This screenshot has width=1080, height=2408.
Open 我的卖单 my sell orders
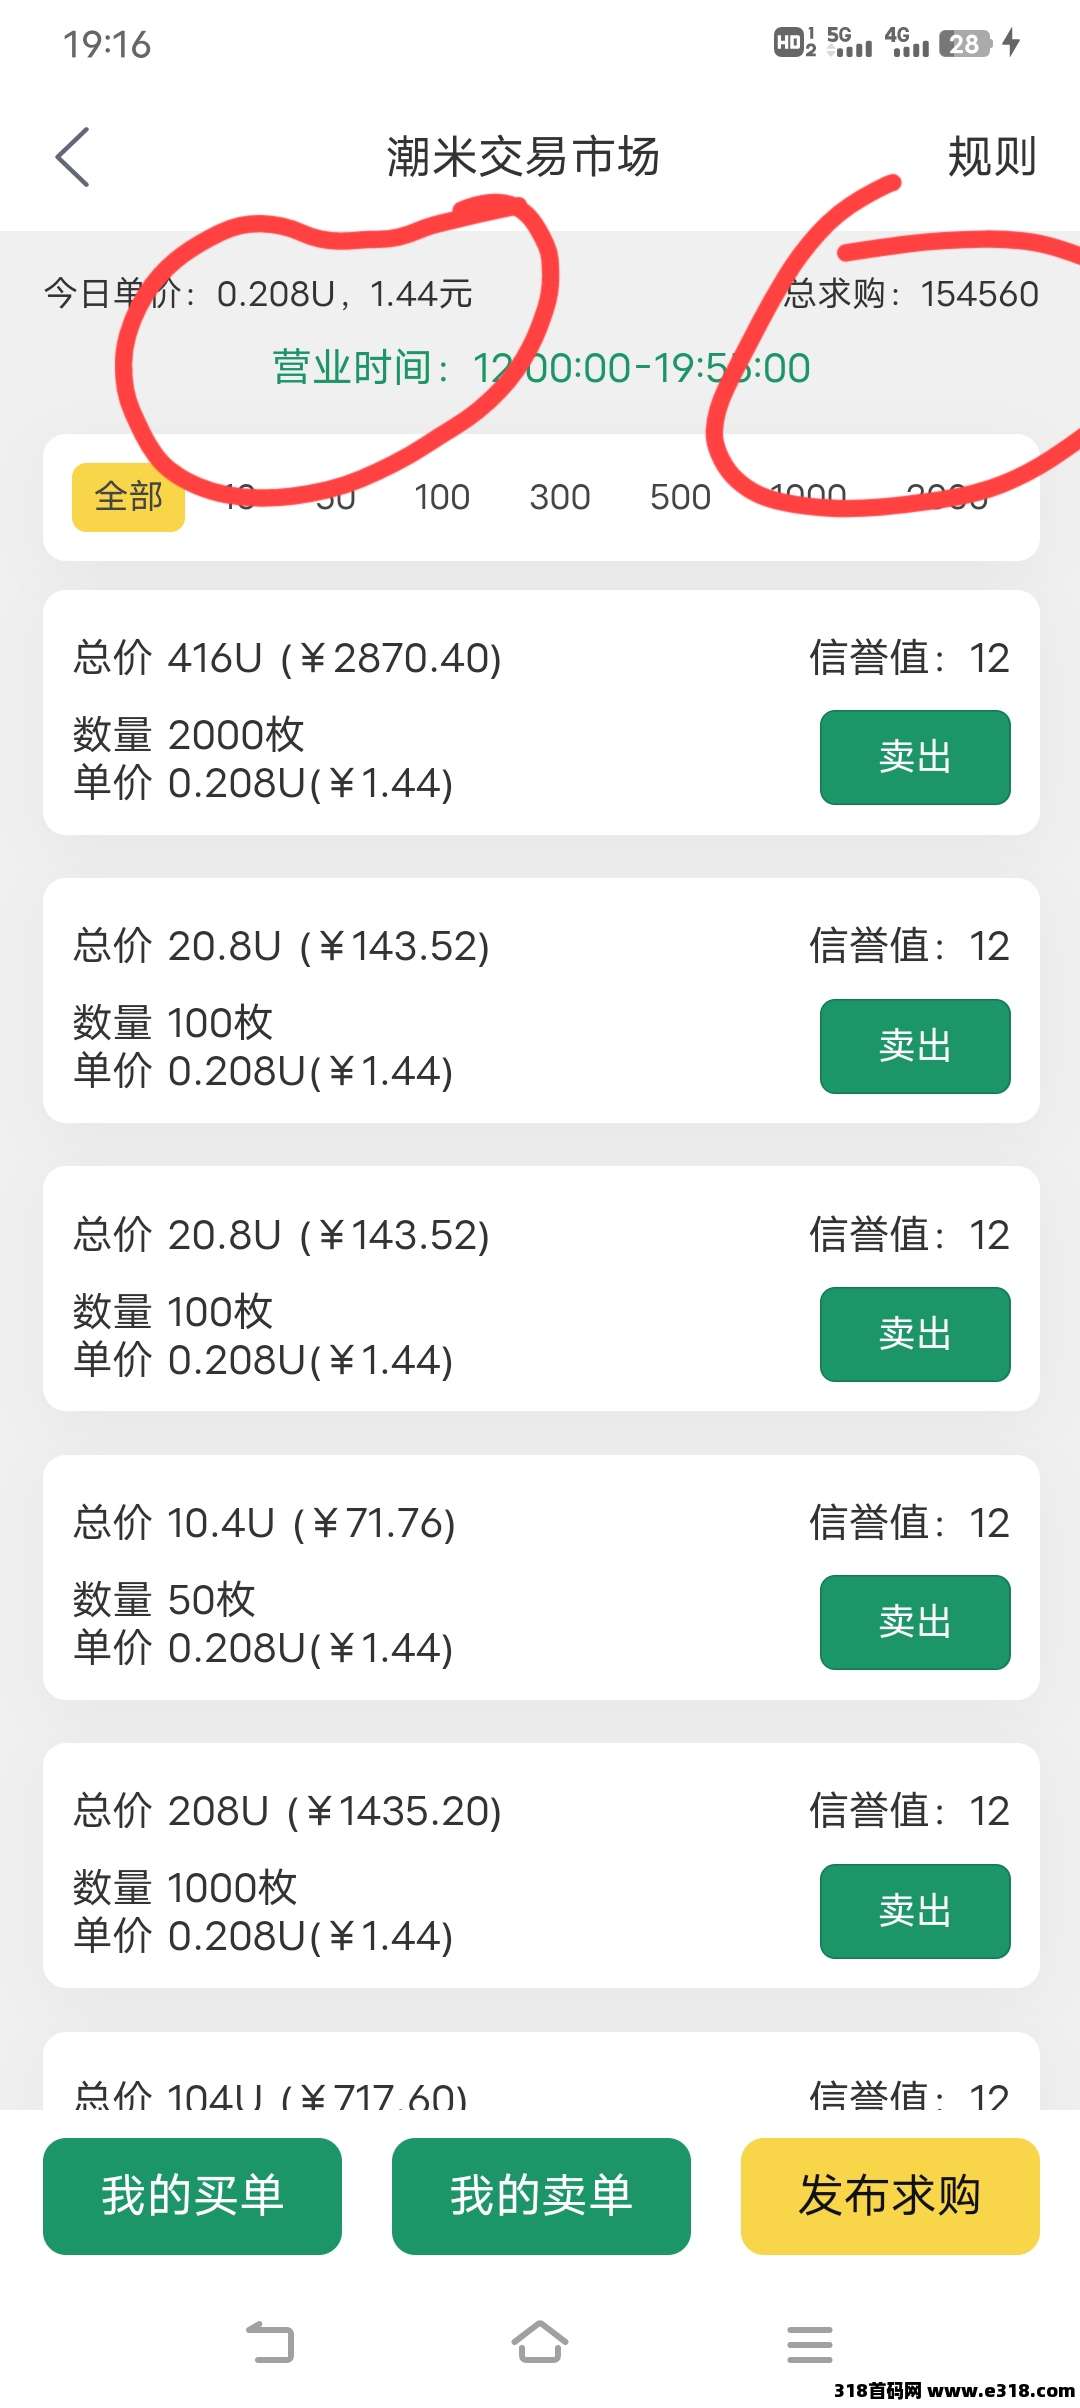541,2196
